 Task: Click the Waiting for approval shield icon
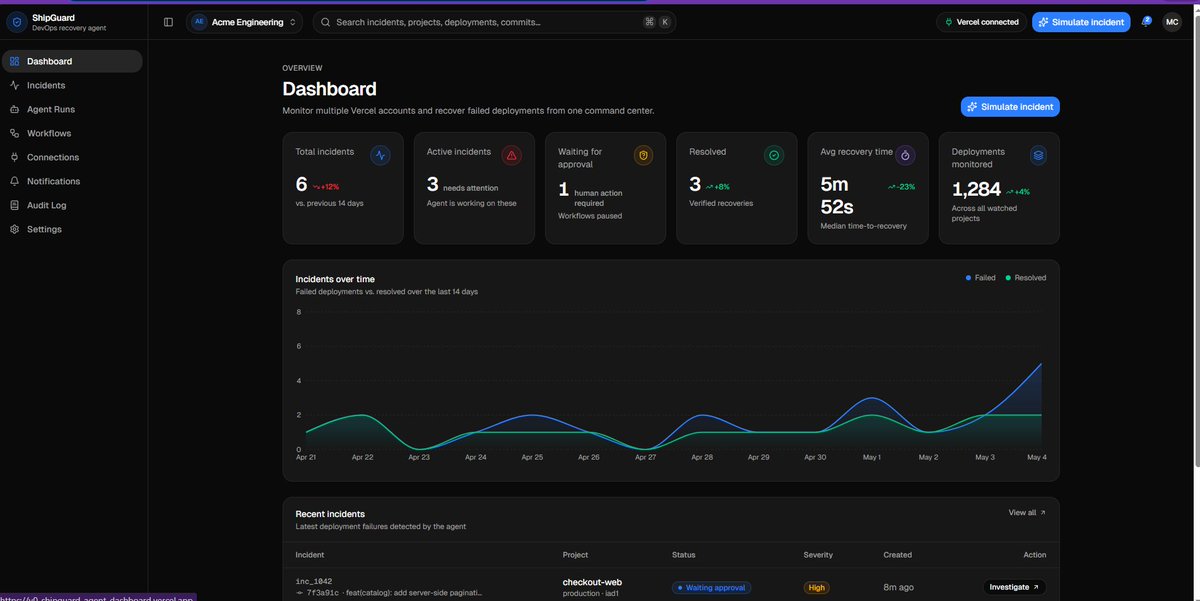coord(643,155)
